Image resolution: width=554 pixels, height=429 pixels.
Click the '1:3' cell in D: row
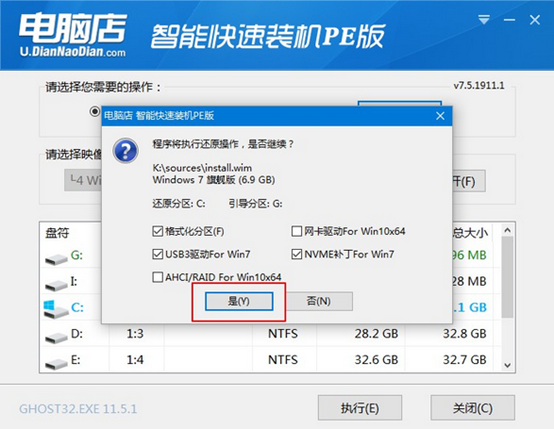tap(135, 334)
